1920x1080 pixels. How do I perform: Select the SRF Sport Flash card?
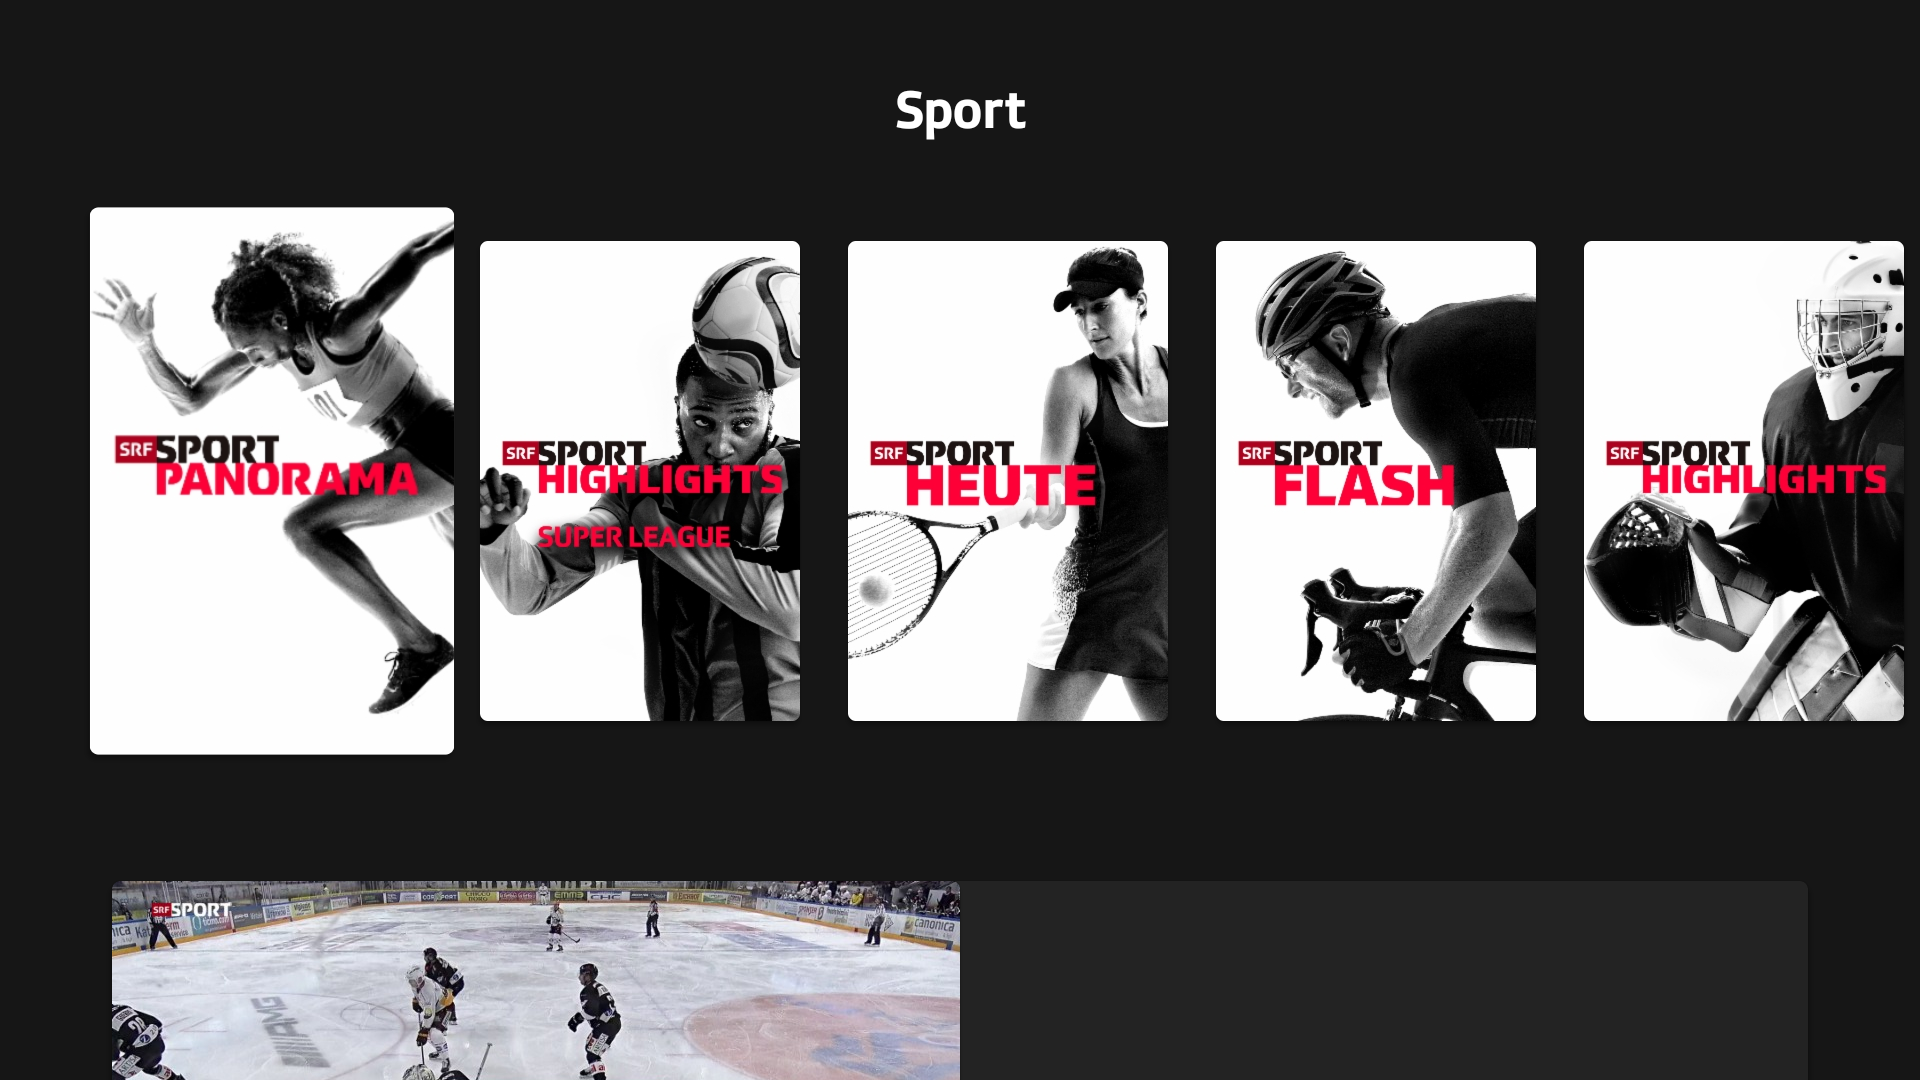click(x=1376, y=481)
